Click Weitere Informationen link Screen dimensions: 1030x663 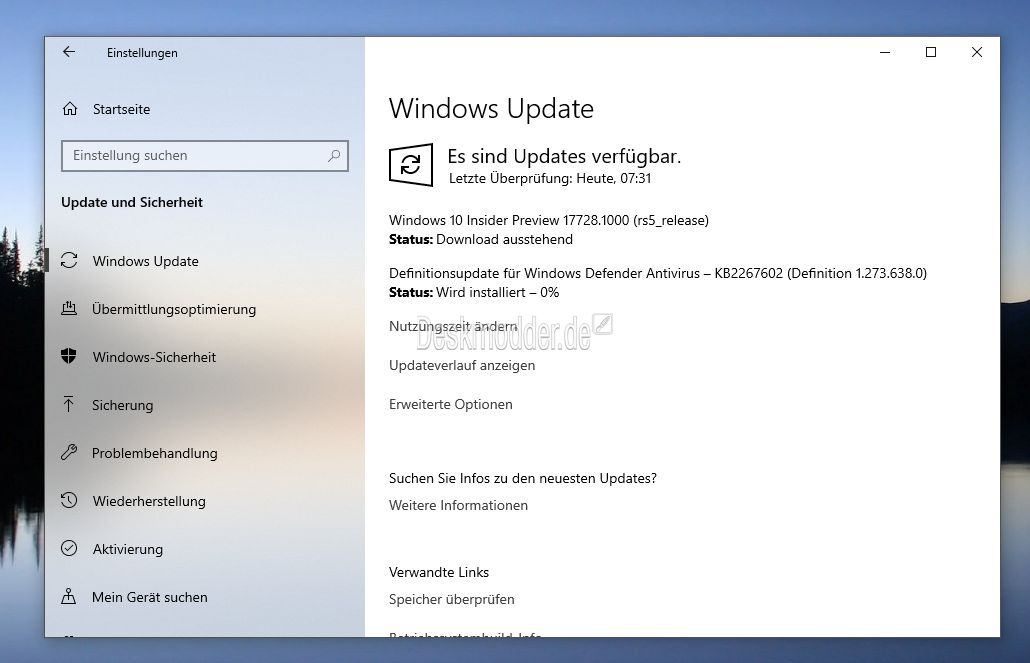click(458, 505)
